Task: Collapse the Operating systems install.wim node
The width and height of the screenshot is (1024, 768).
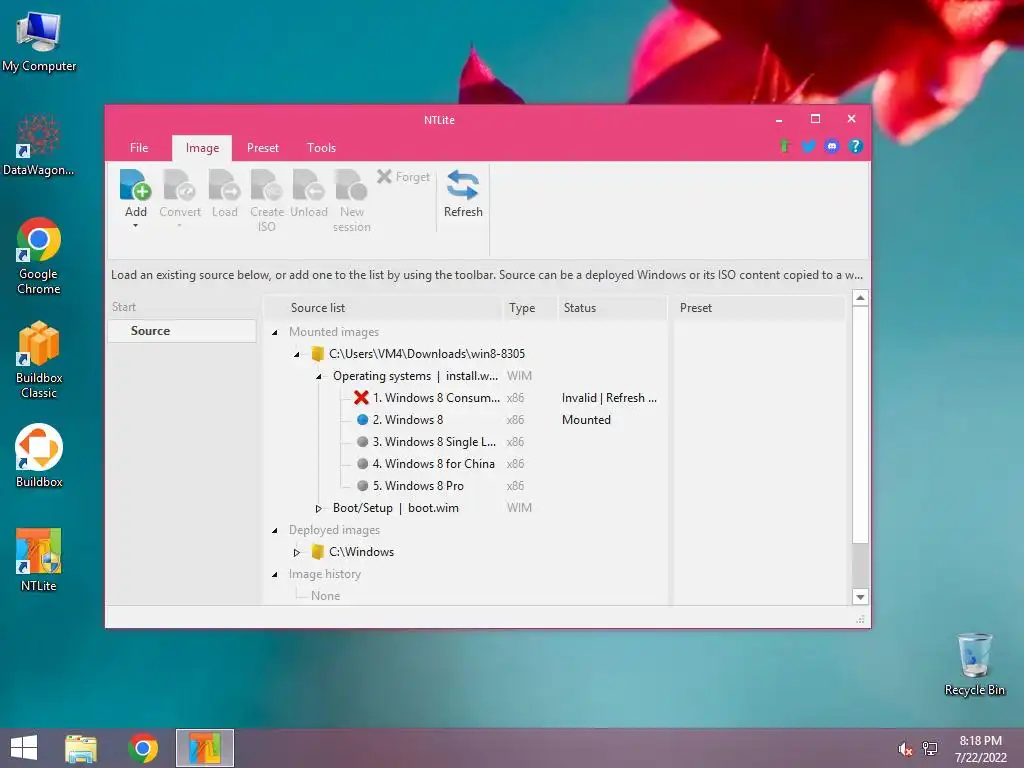Action: (x=319, y=377)
